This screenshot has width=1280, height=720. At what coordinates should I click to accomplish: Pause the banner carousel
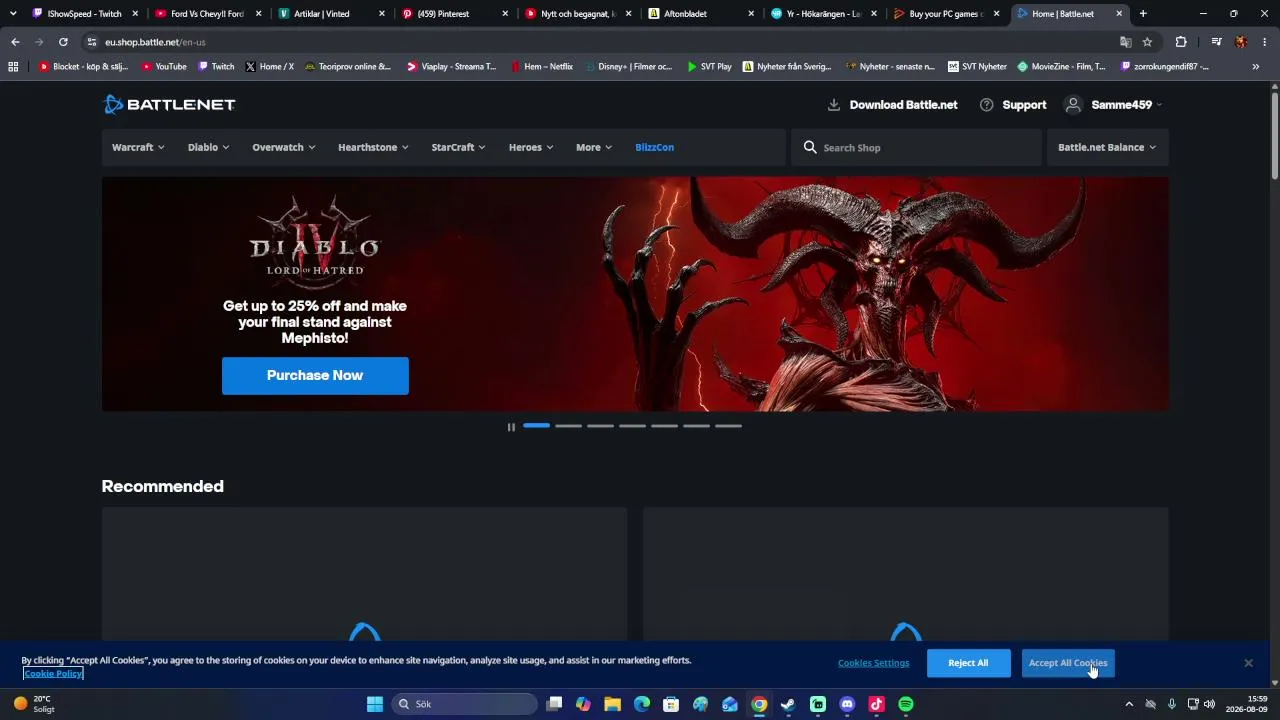tap(511, 427)
